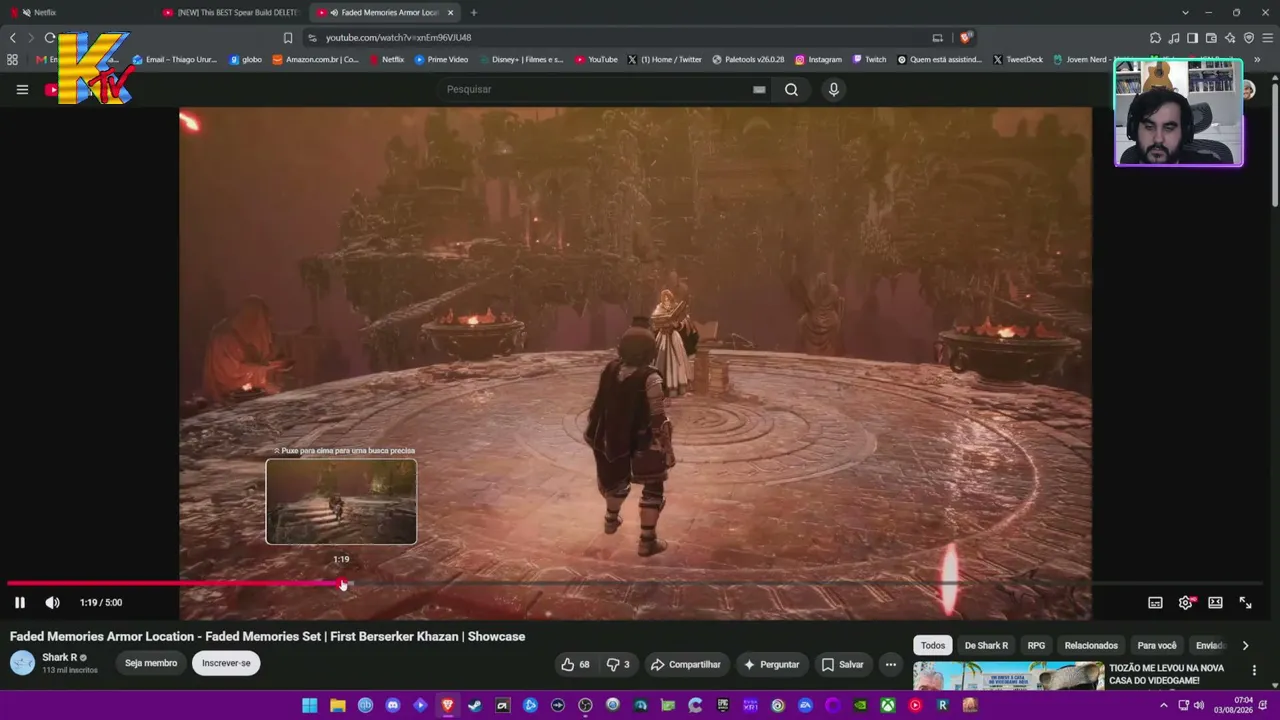
Task: Click the Compartilhar share button
Action: pos(685,664)
